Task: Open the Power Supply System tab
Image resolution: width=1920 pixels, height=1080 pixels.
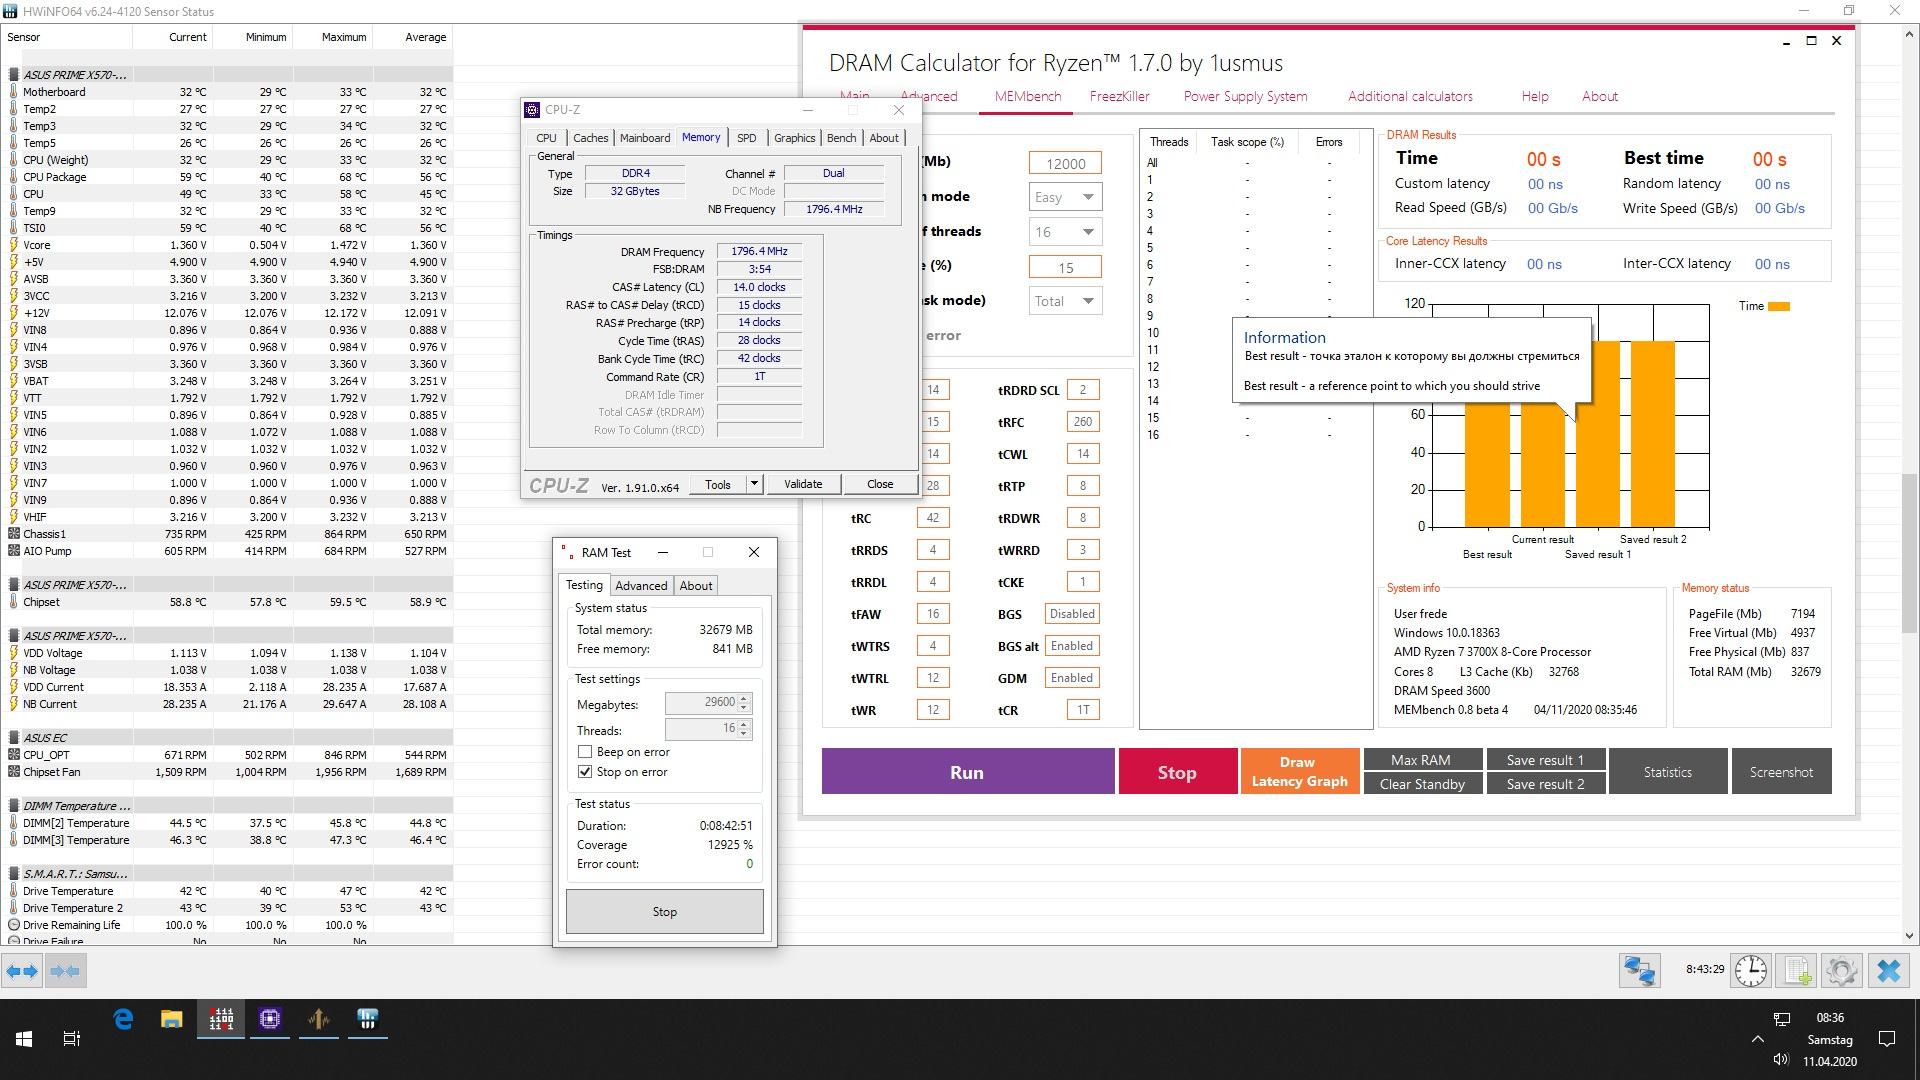Action: [x=1245, y=97]
